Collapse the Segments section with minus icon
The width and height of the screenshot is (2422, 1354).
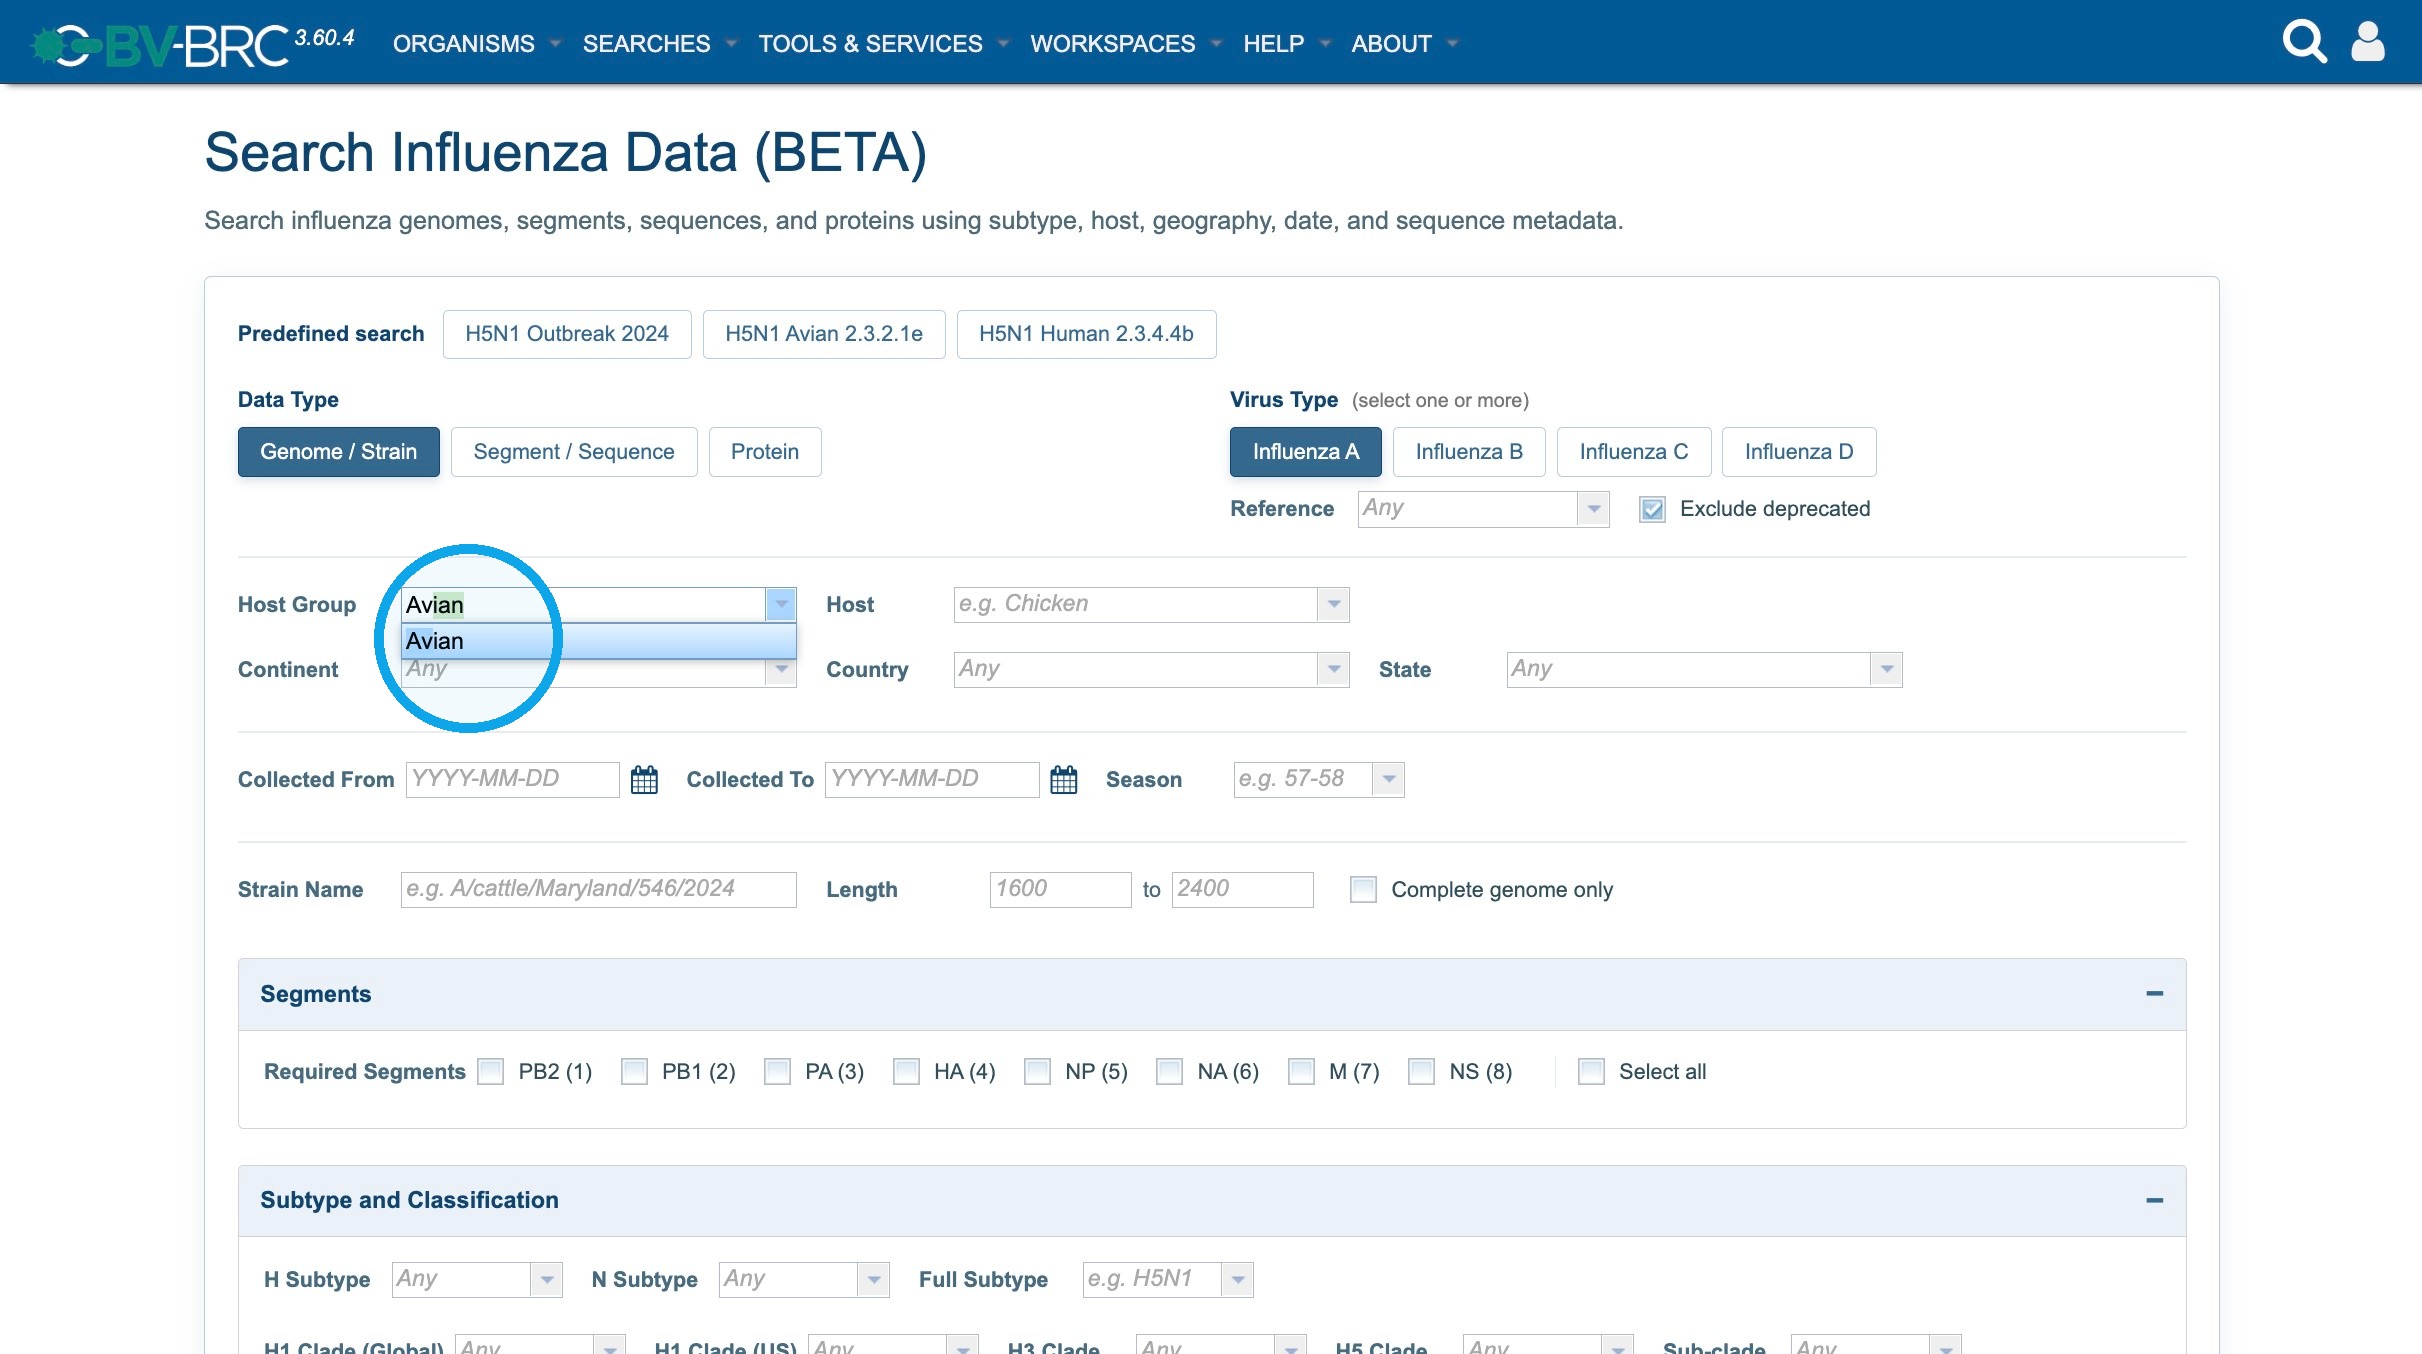[2154, 994]
